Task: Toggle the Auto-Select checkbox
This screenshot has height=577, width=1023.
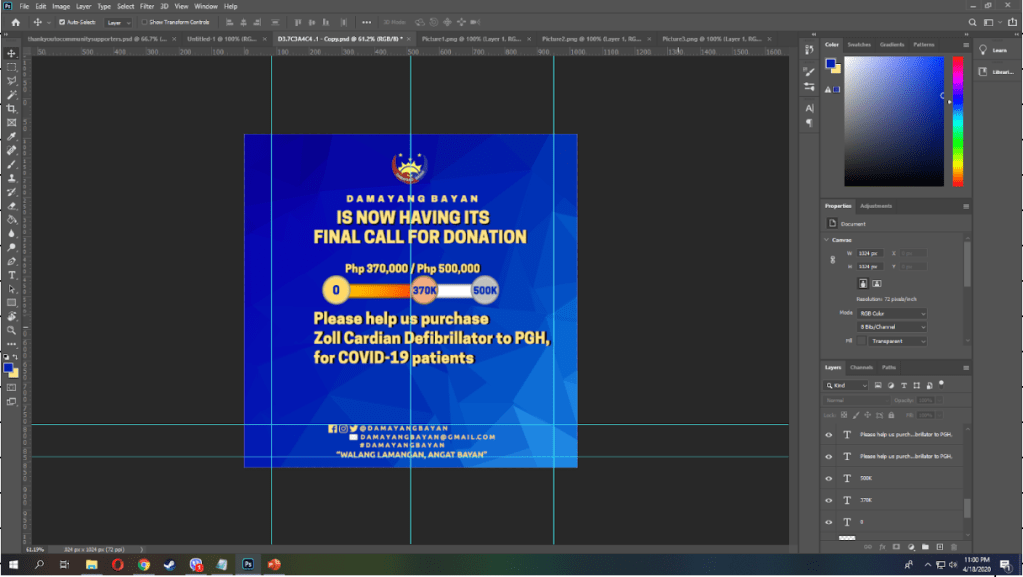Action: coord(62,22)
